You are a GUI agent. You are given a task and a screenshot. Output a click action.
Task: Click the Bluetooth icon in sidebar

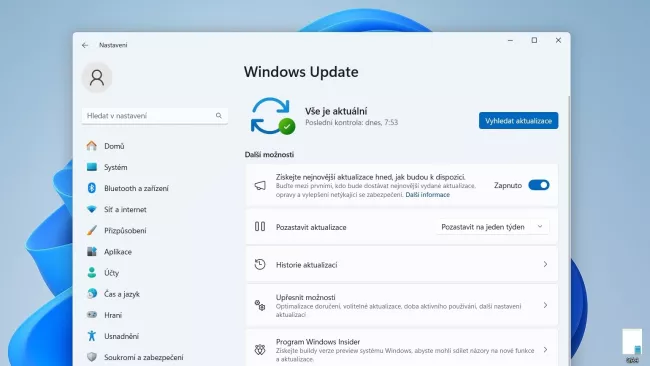pos(92,188)
